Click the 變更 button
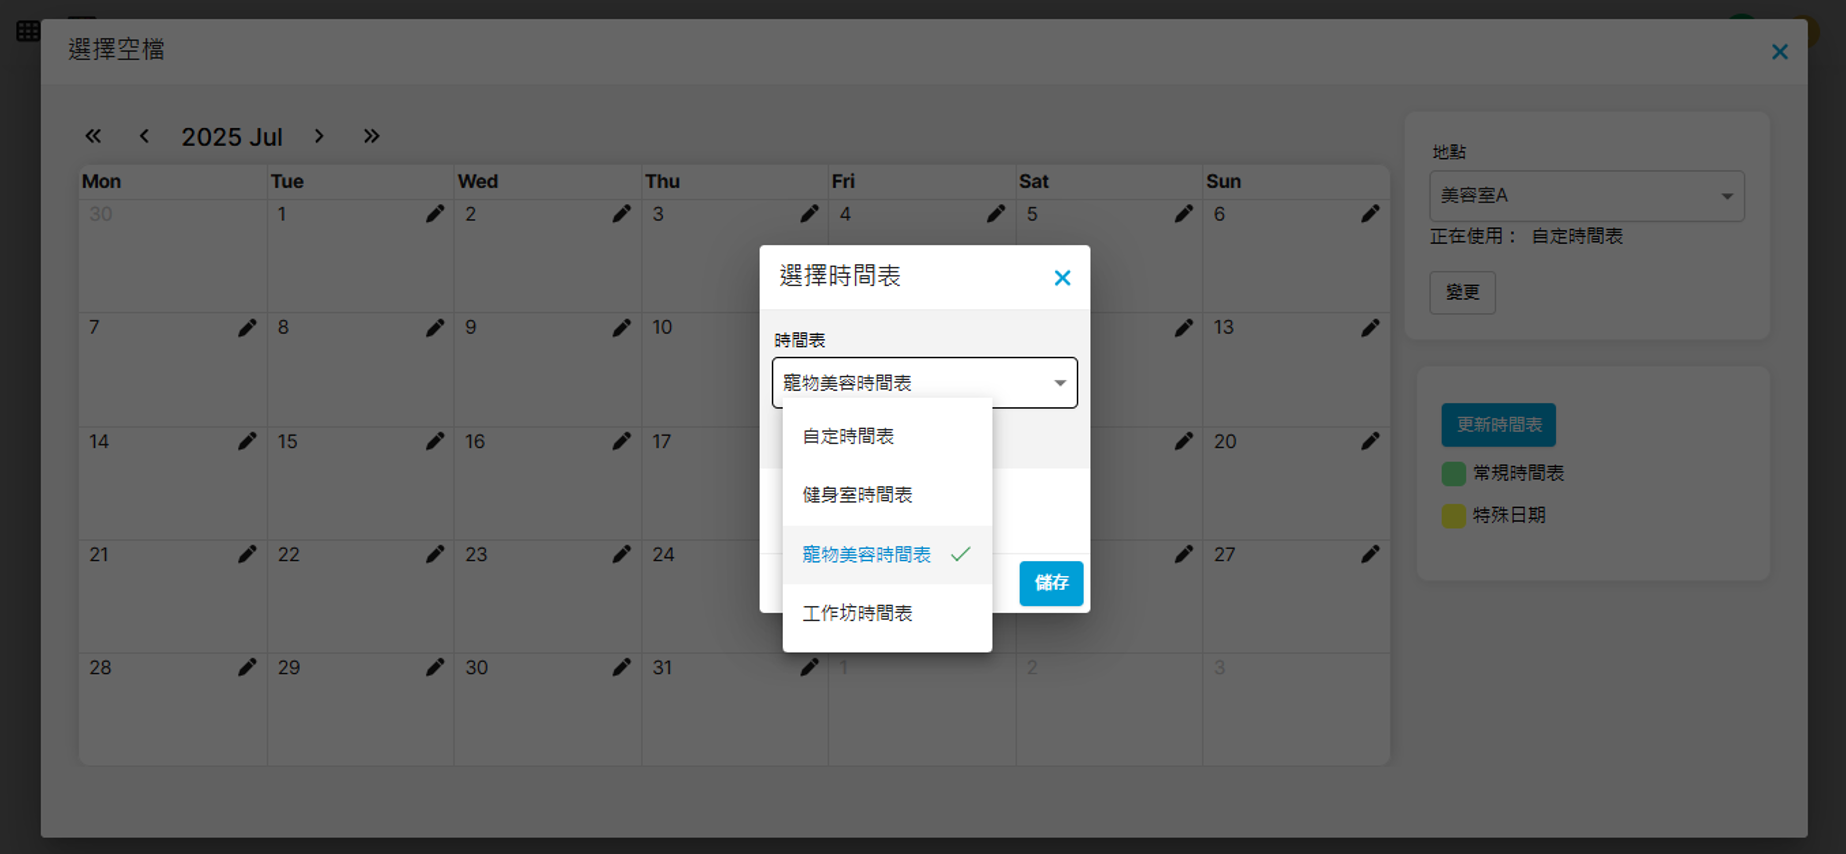Image resolution: width=1846 pixels, height=854 pixels. 1462,292
